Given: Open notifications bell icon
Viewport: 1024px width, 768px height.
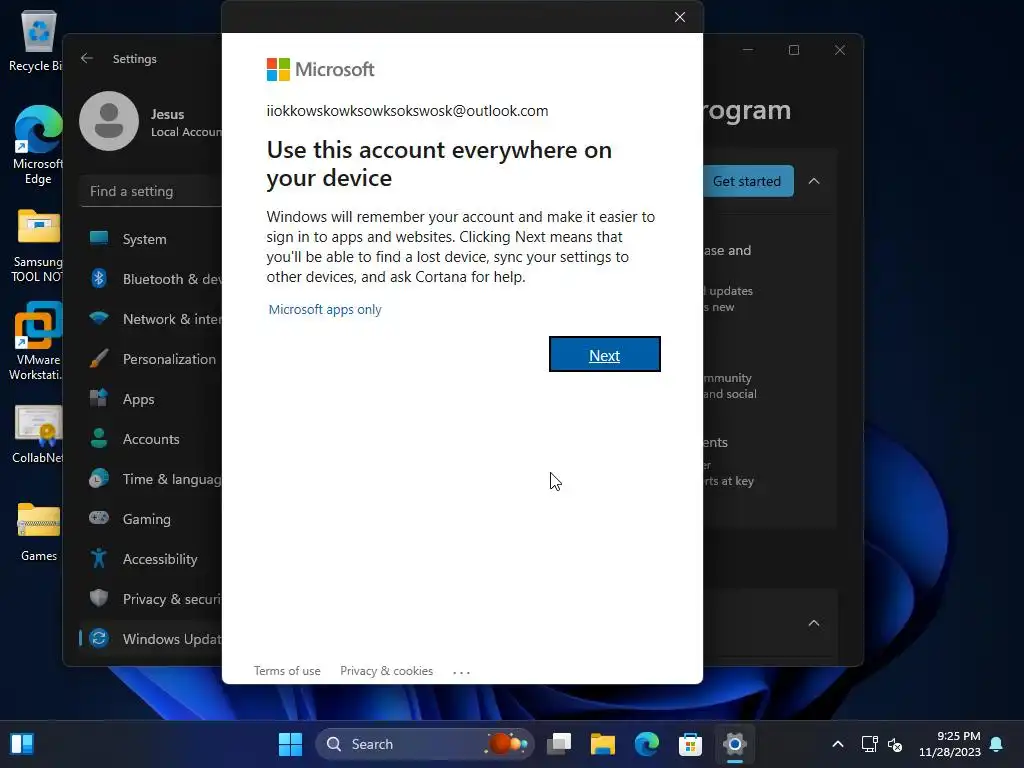Looking at the screenshot, I should coord(997,744).
